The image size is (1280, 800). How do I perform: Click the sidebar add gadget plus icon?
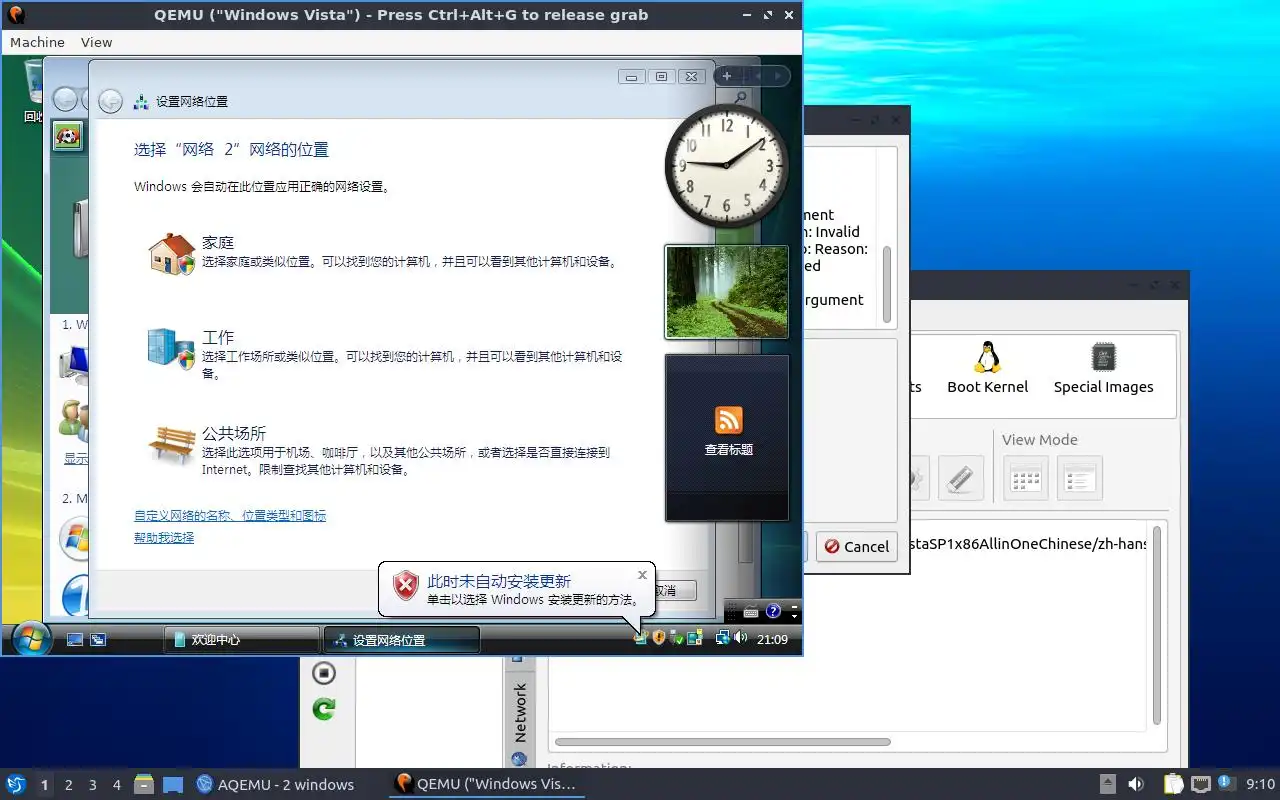pyautogui.click(x=727, y=76)
